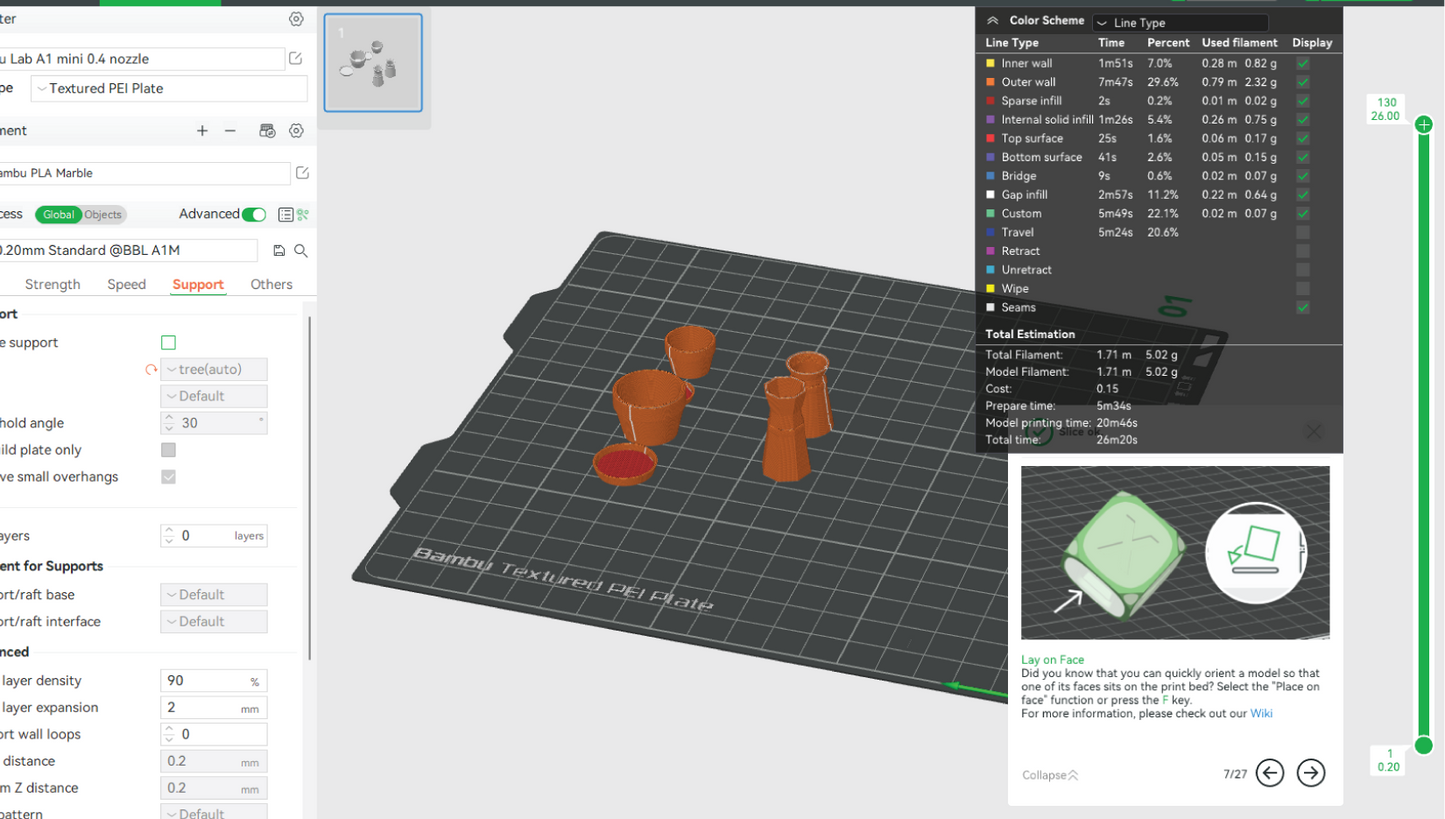Screen dimensions: 1445x819
Task: Click Collapse to hide the tip panel
Action: pyautogui.click(x=1049, y=775)
